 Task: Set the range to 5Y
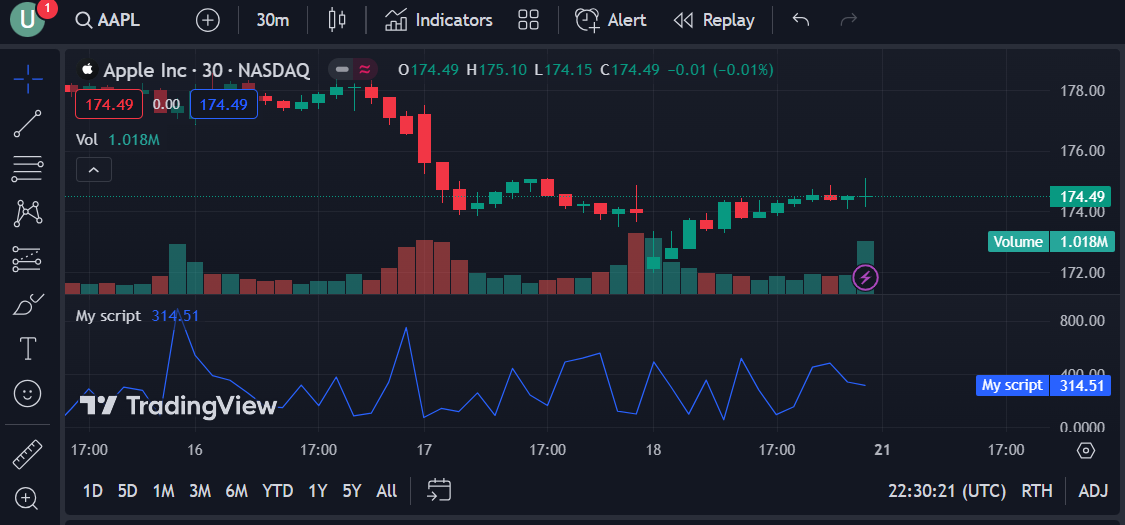(352, 491)
